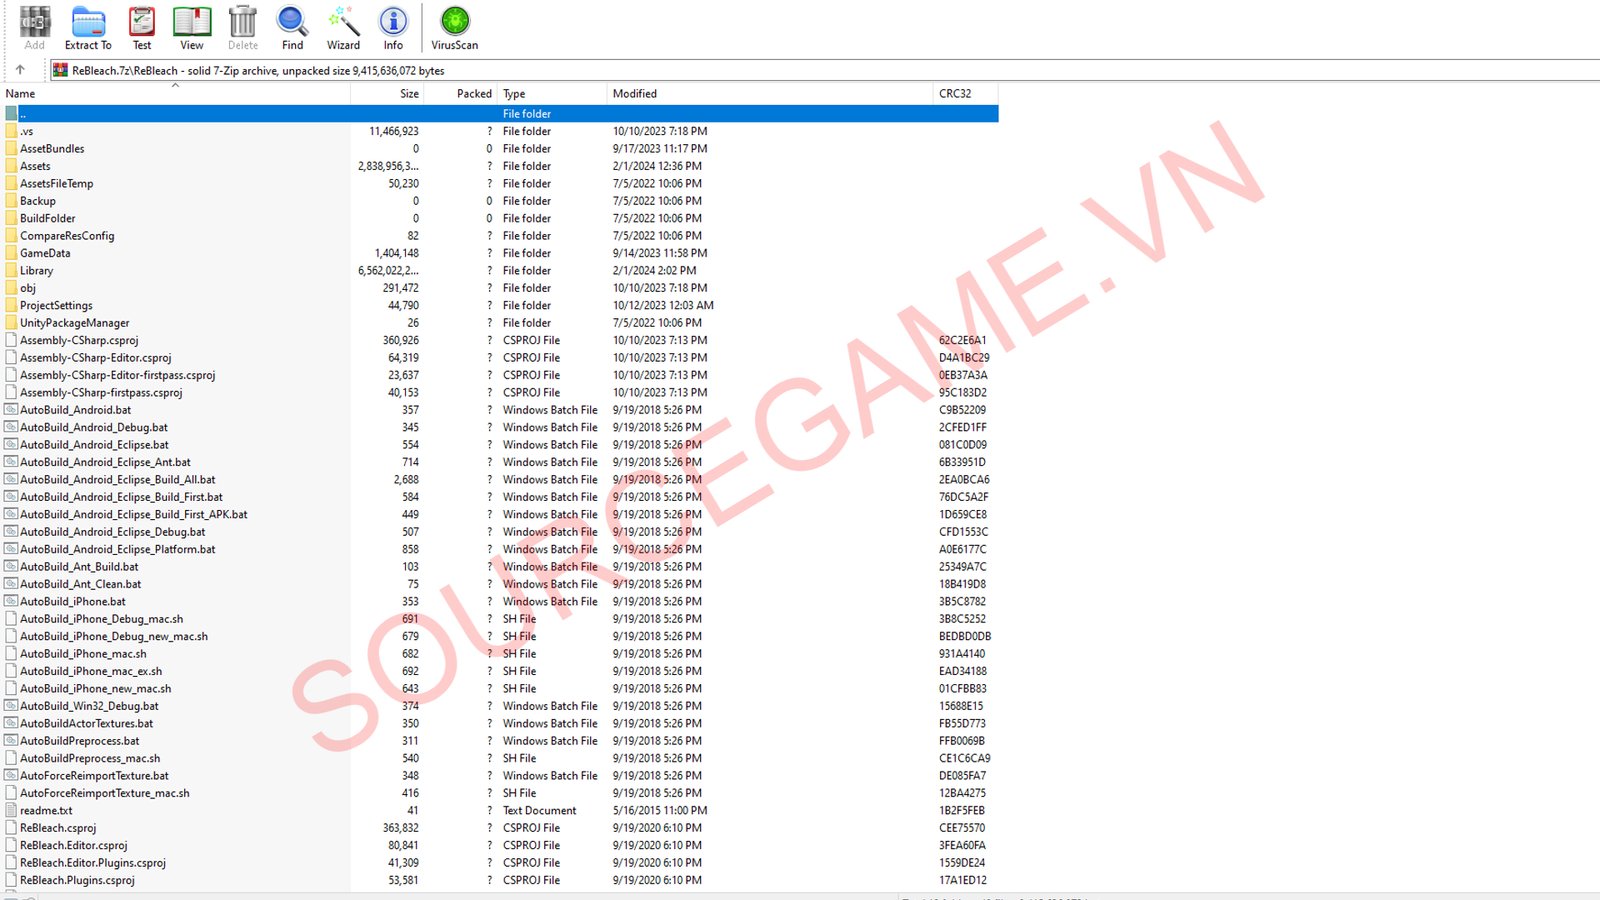Run the Test archive tool

tap(142, 27)
